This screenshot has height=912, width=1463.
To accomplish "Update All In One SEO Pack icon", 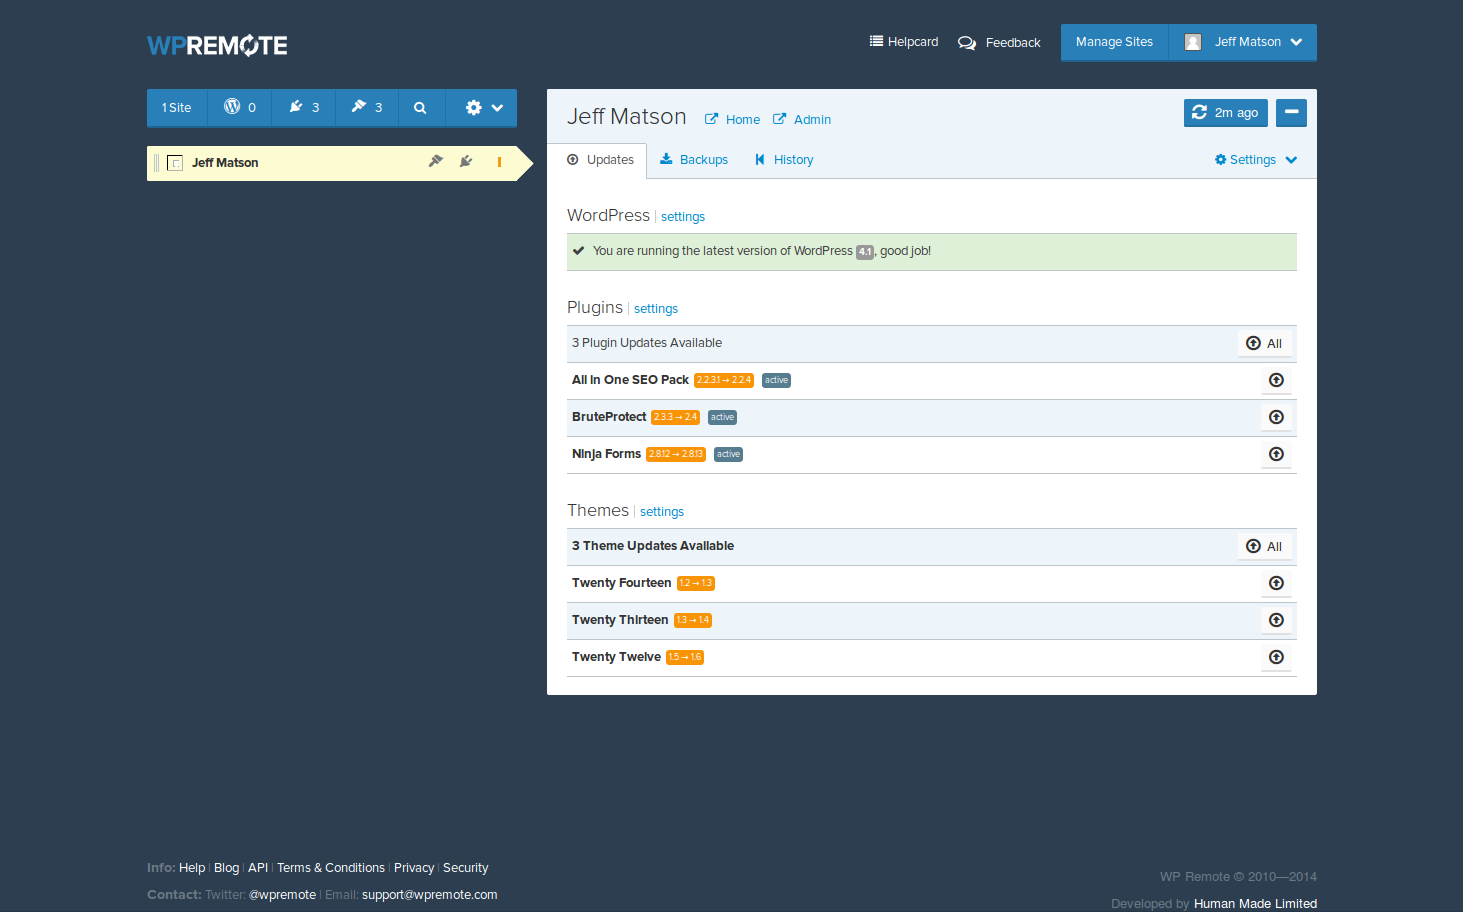I will click(x=1276, y=380).
